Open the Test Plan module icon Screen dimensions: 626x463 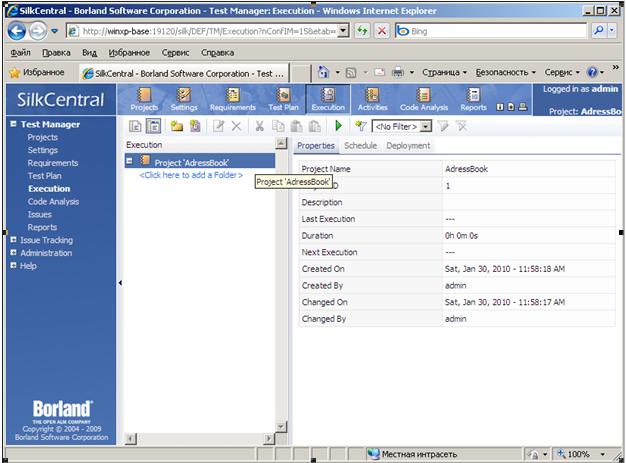pyautogui.click(x=283, y=99)
